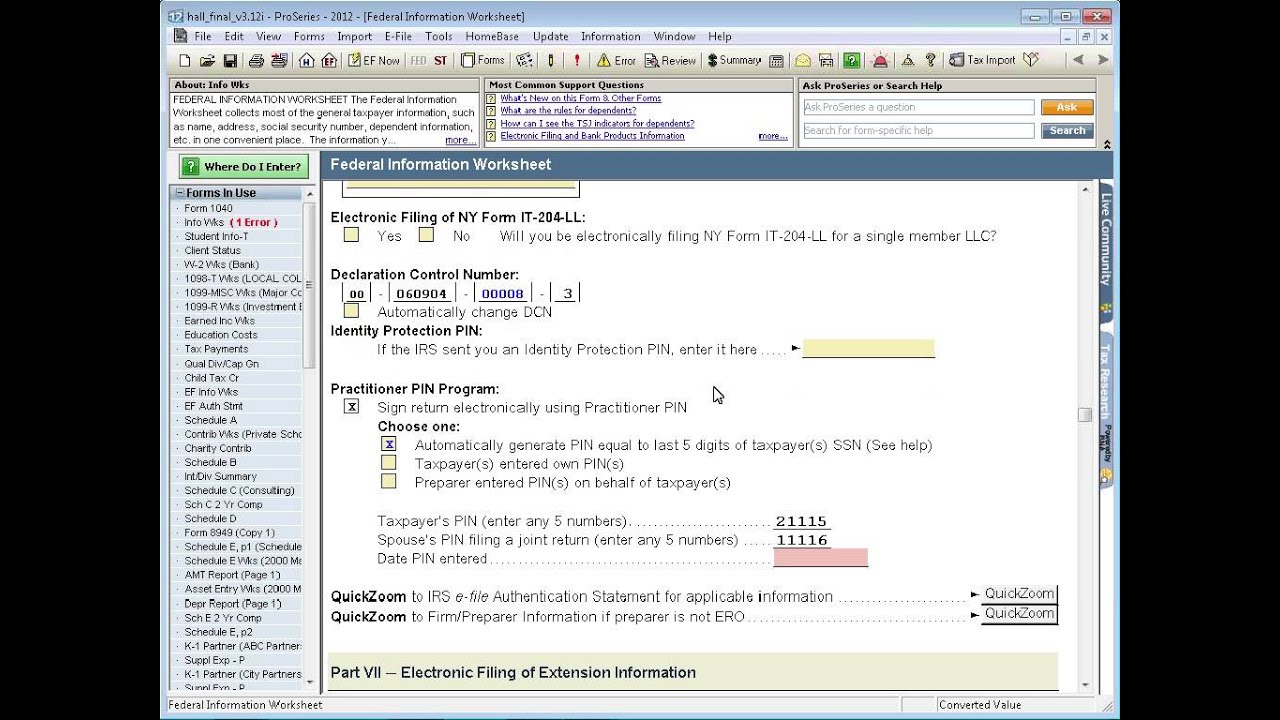
Task: QuickZoom to Firm/Preparer Information
Action: click(1019, 614)
